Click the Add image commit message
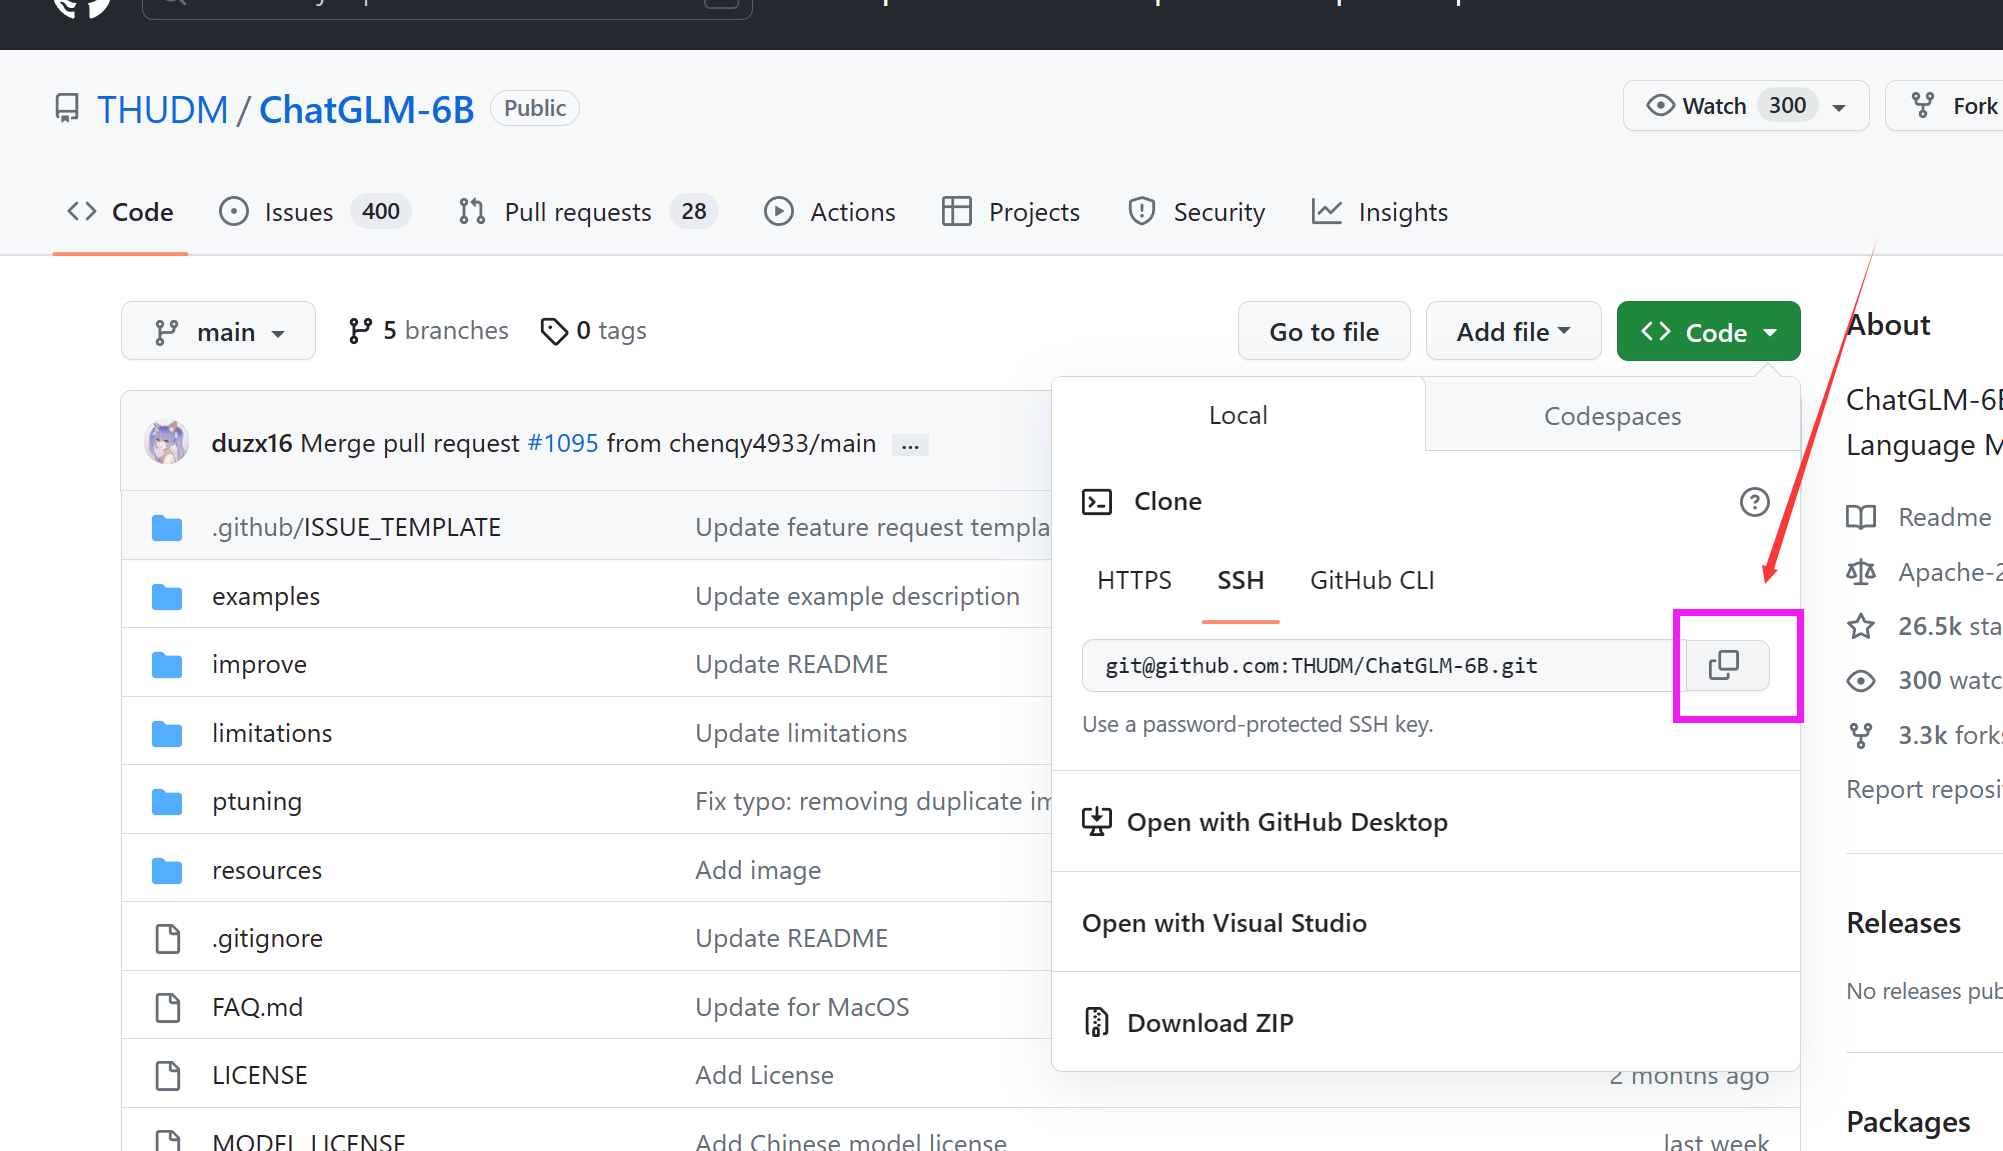Screen dimensions: 2003x1151 758,870
